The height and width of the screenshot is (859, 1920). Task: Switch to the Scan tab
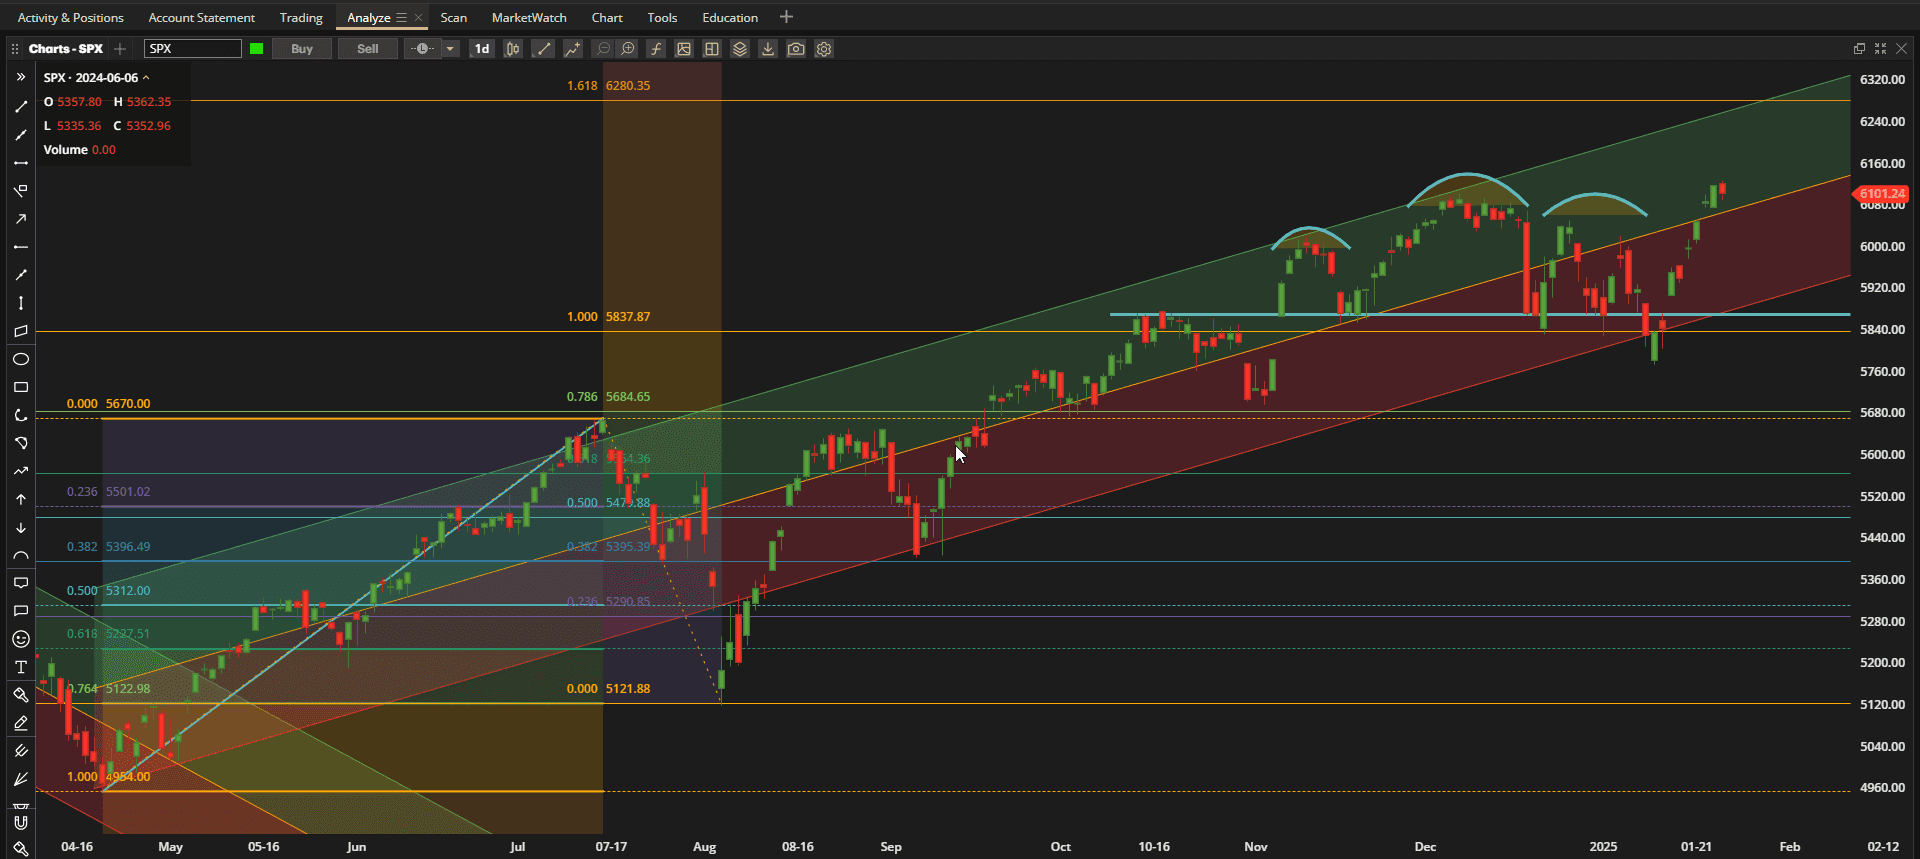(454, 17)
